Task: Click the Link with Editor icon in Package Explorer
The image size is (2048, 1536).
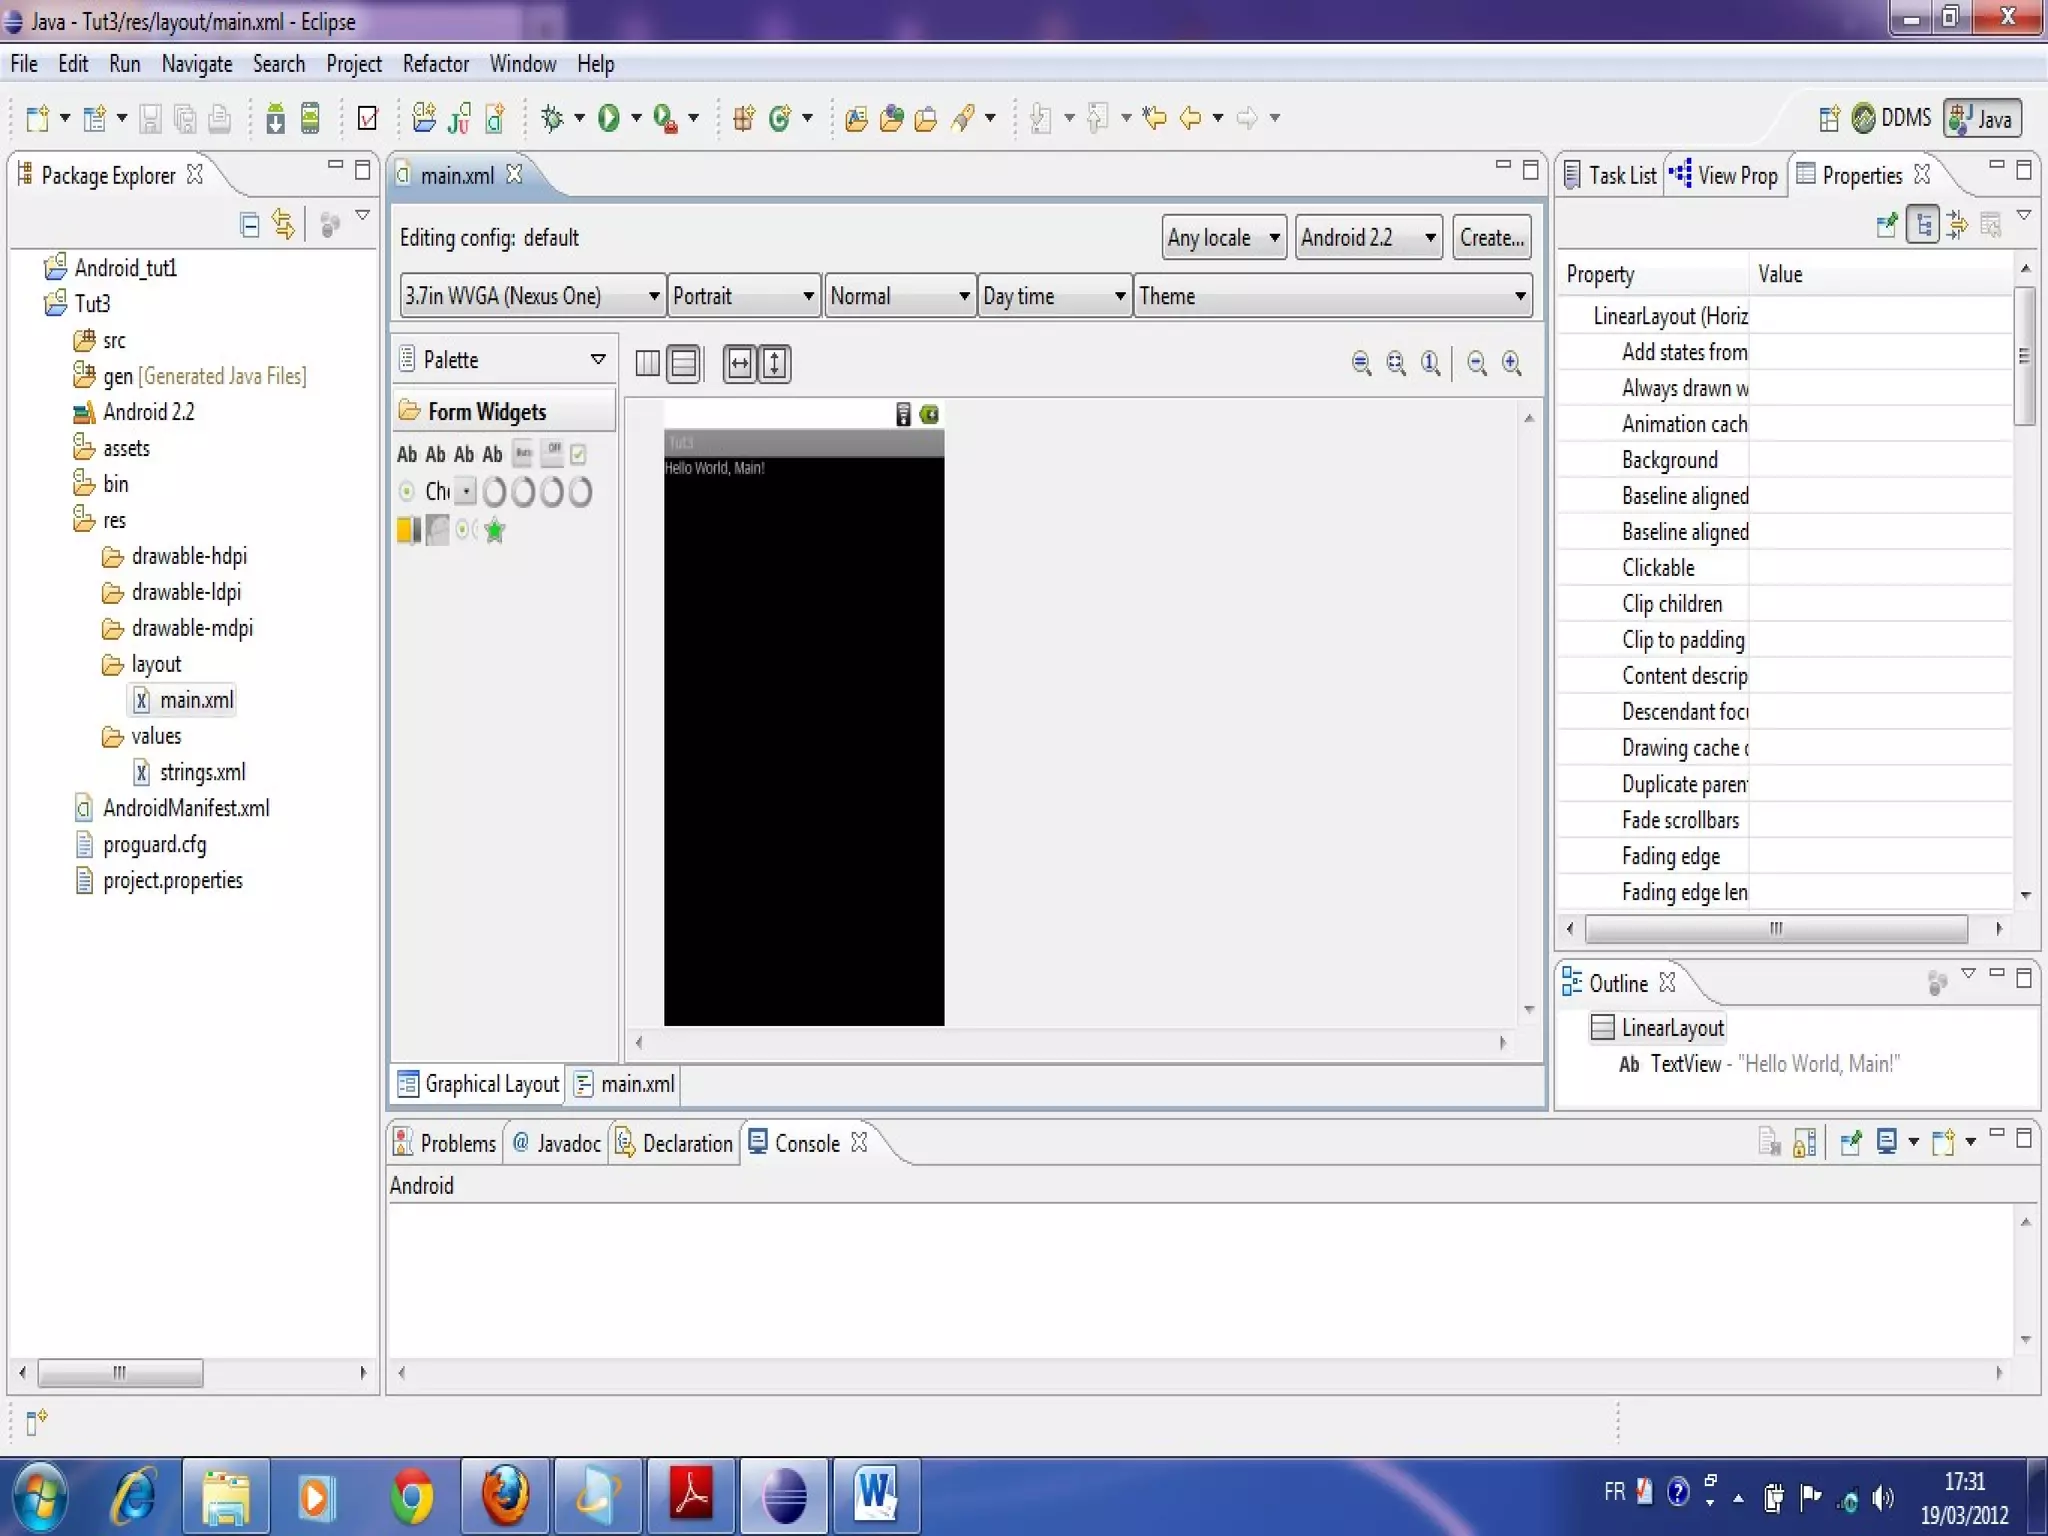Action: tap(284, 224)
